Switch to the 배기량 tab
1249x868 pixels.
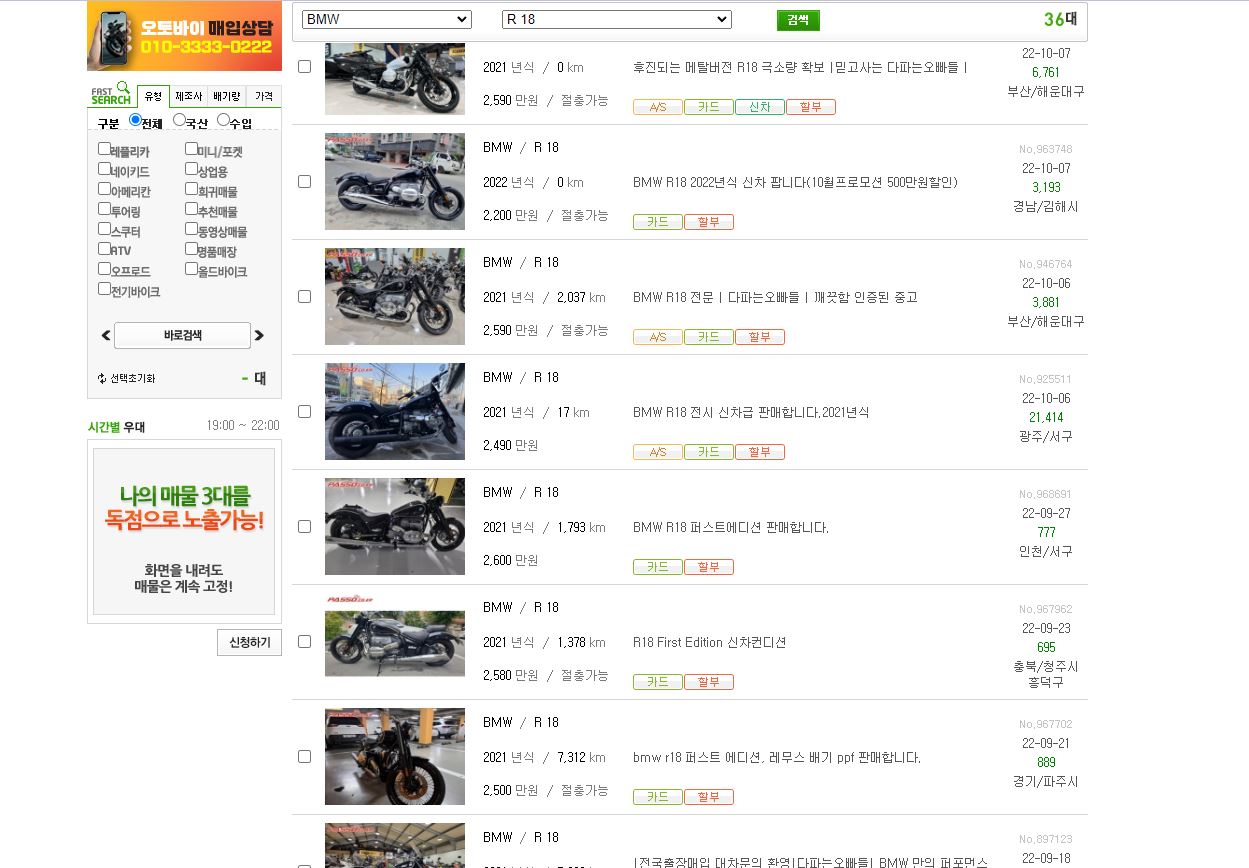coord(226,96)
